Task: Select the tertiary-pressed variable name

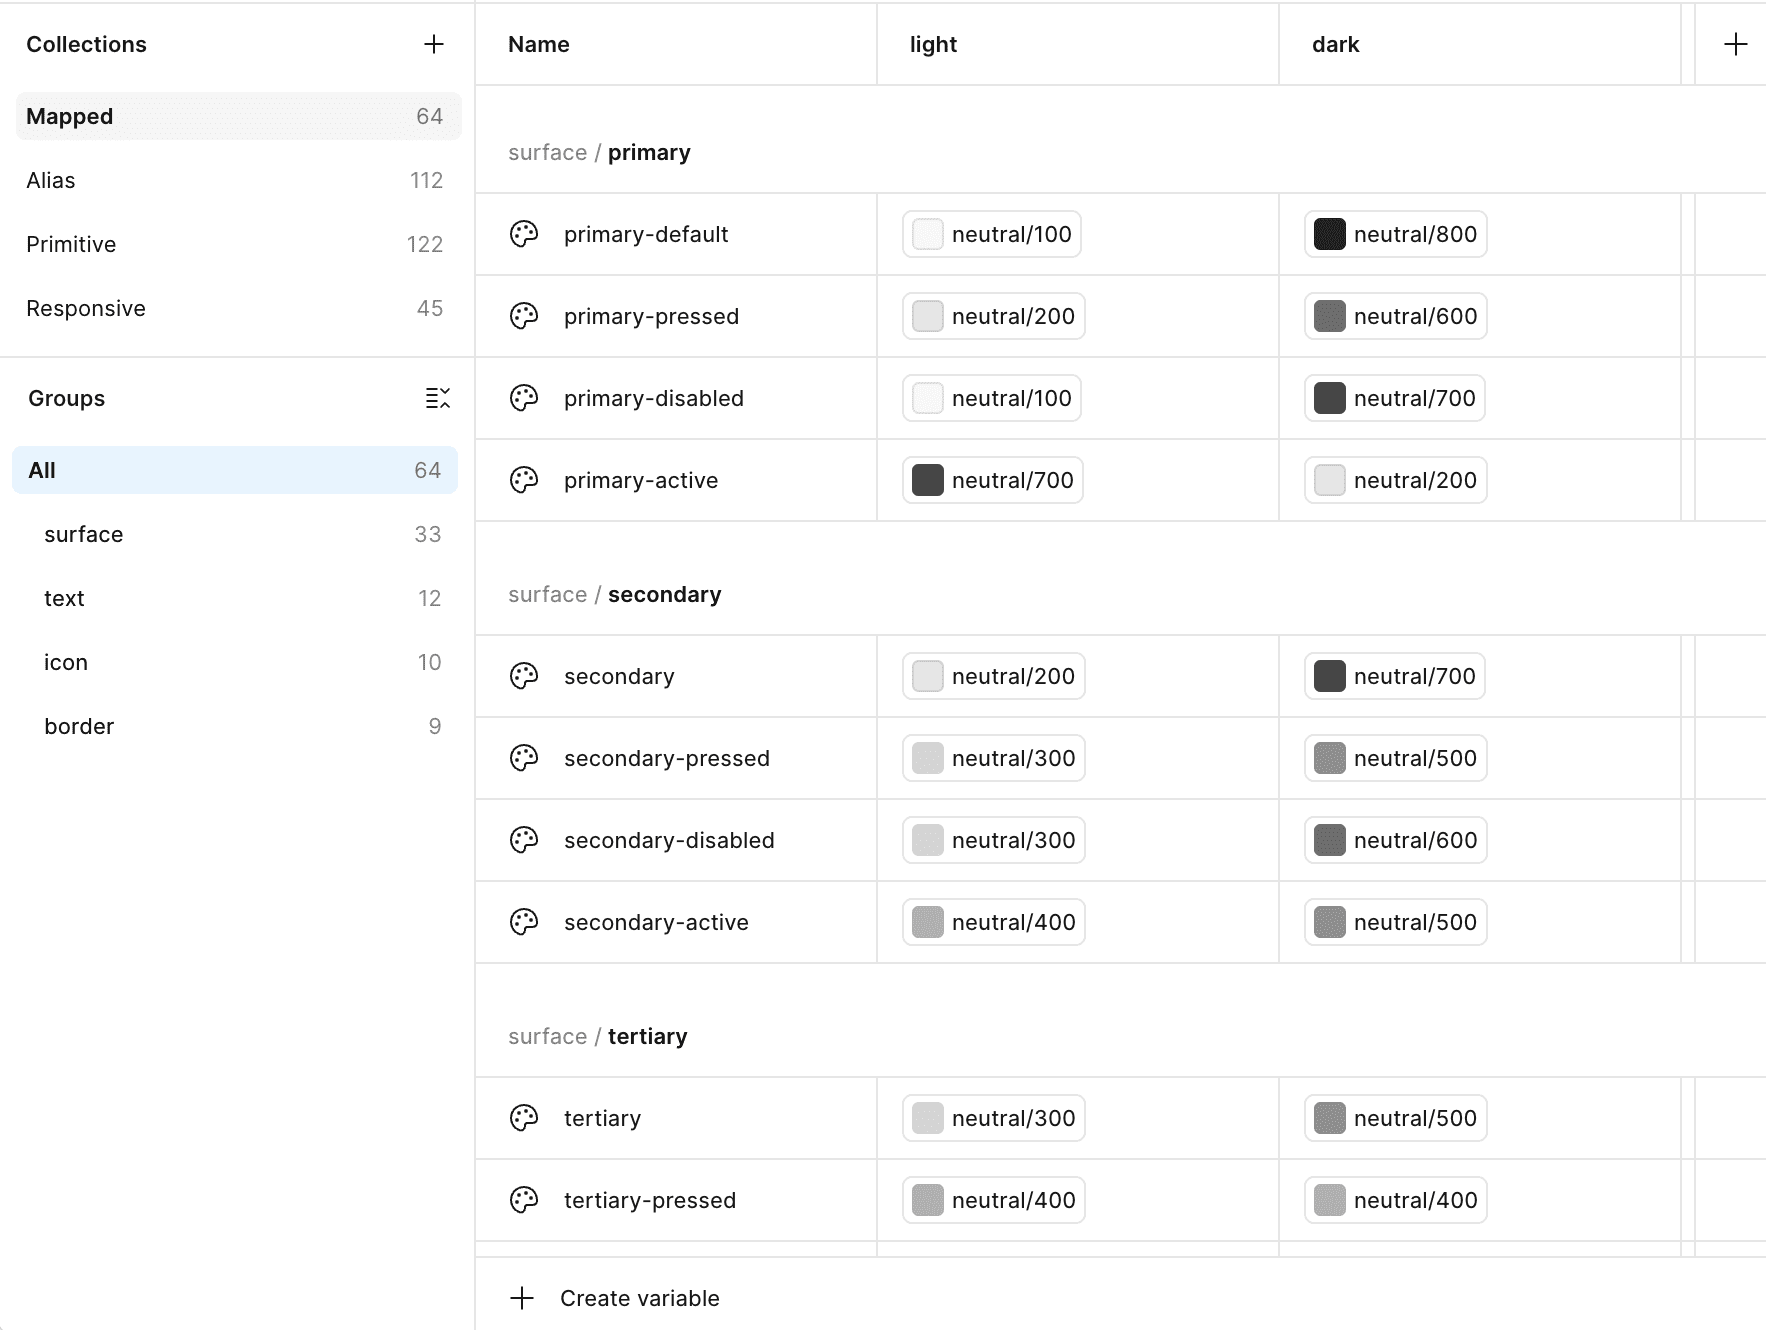Action: pyautogui.click(x=650, y=1200)
